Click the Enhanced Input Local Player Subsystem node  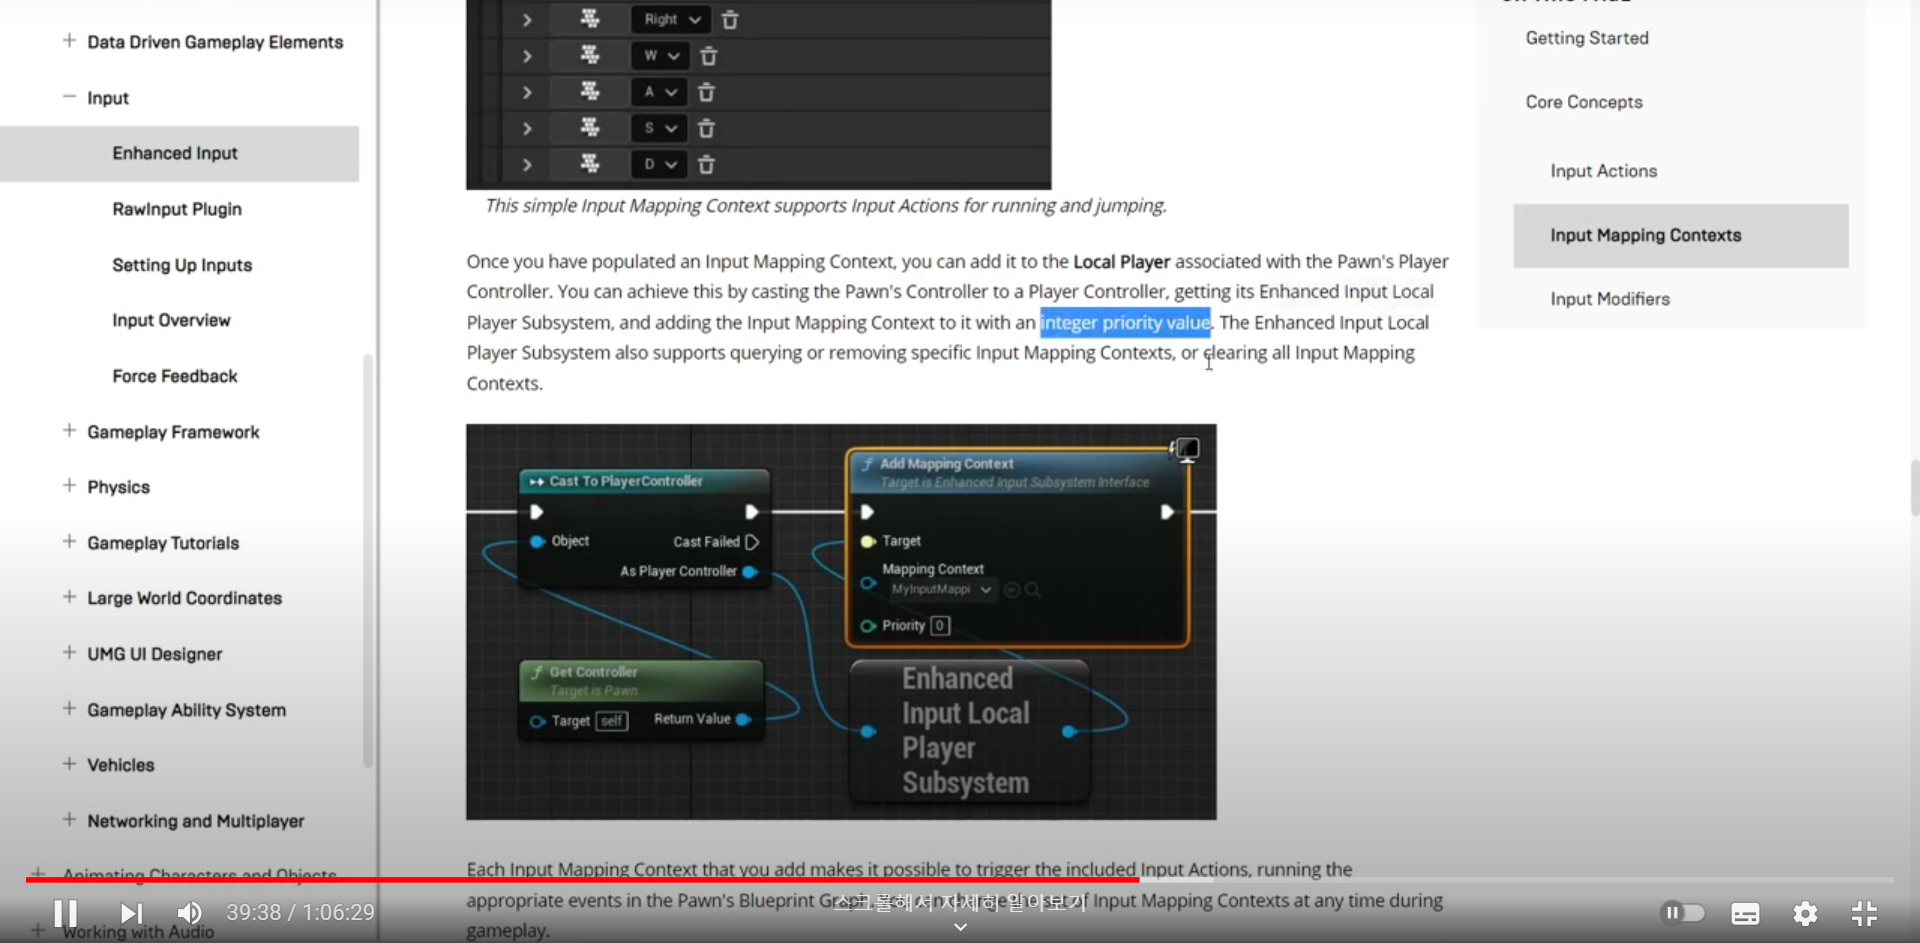[969, 731]
